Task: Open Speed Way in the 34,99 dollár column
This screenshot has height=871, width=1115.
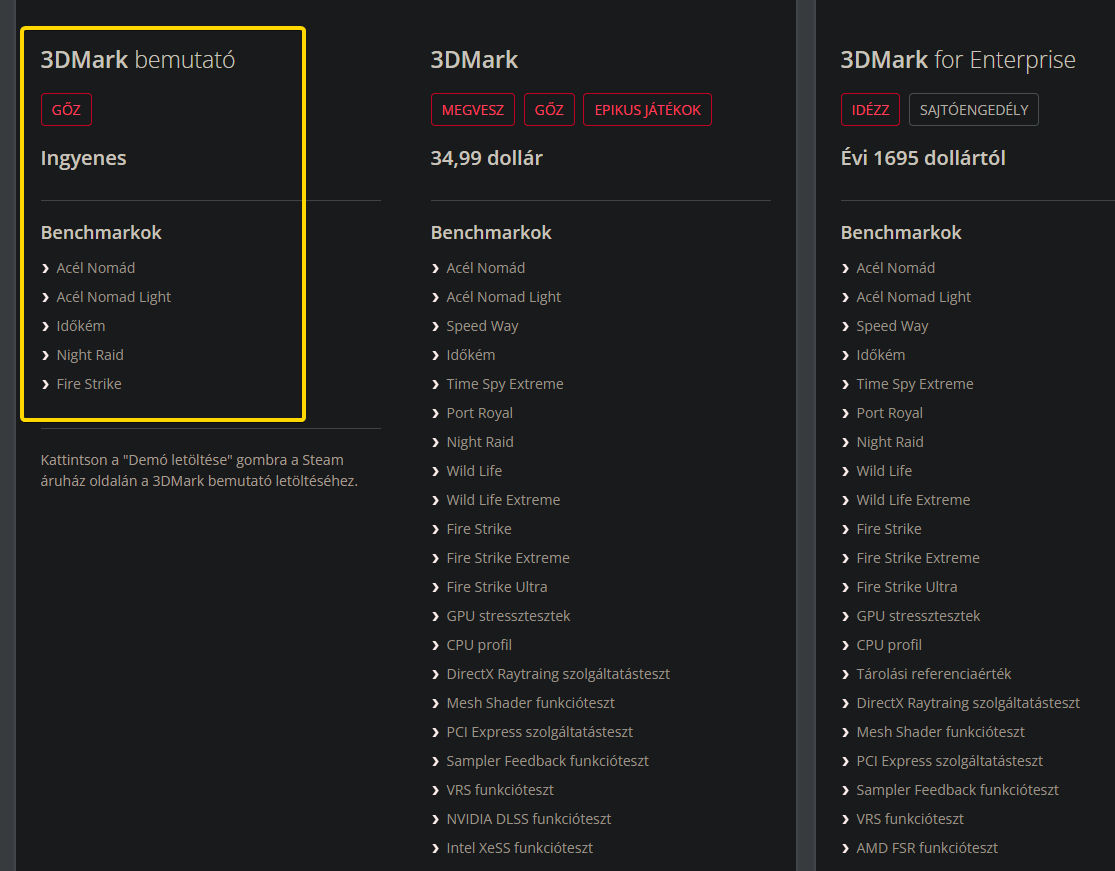Action: point(482,326)
